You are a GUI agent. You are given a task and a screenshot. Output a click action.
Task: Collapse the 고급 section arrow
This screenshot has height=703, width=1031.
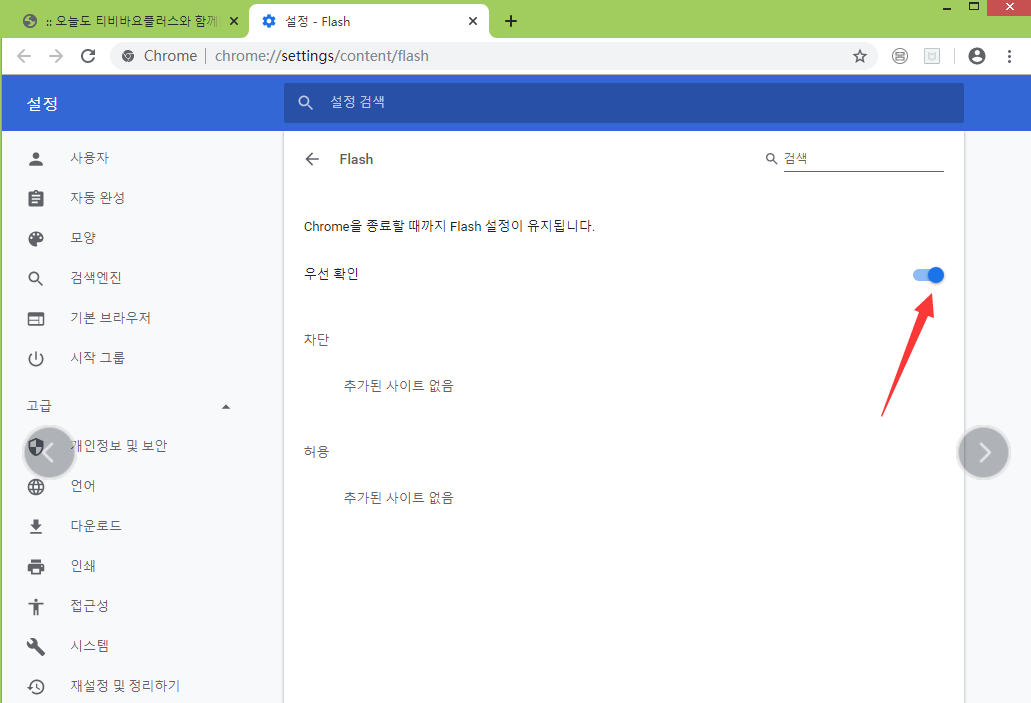226,406
